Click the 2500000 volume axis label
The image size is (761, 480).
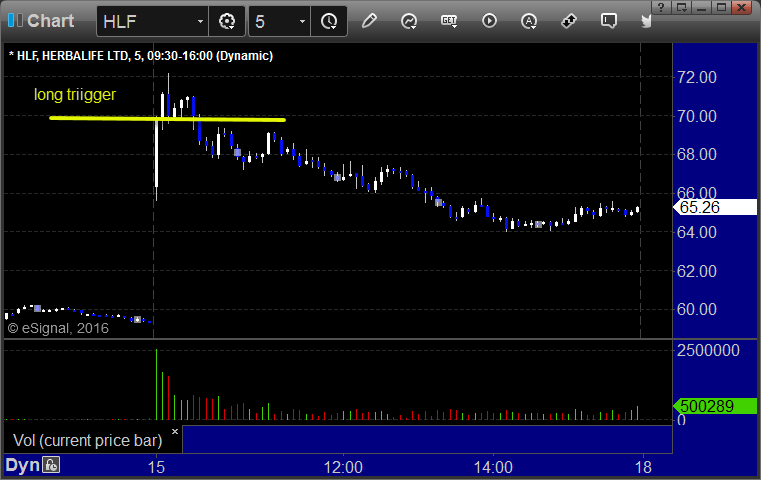[708, 350]
